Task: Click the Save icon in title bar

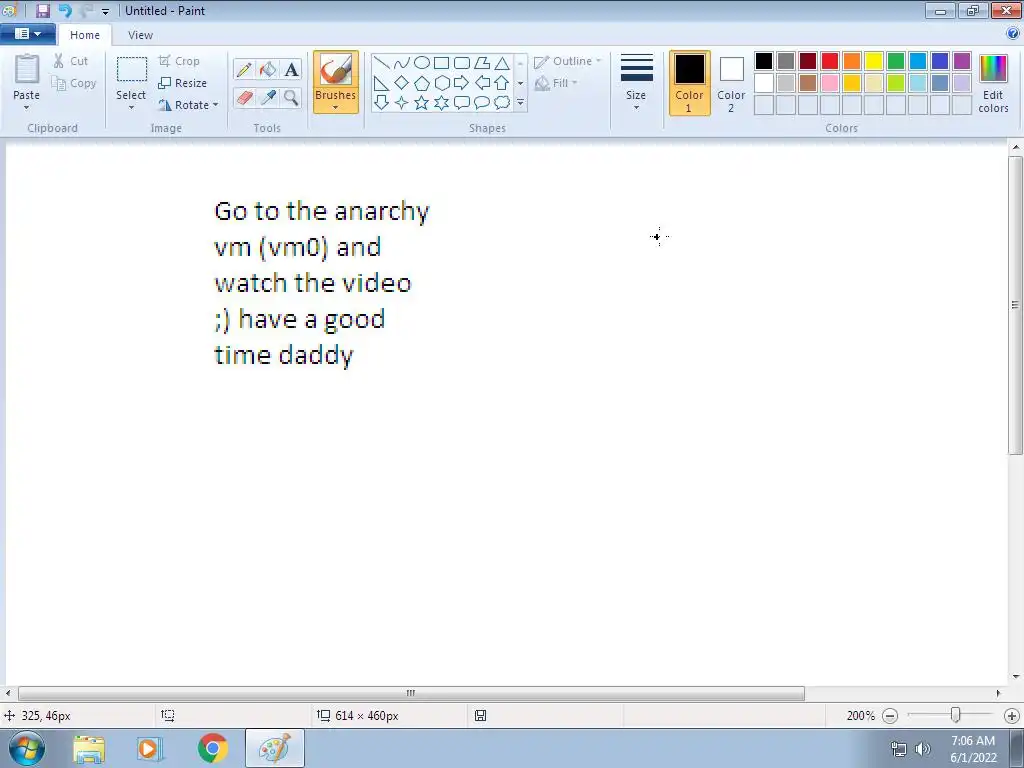Action: (43, 10)
